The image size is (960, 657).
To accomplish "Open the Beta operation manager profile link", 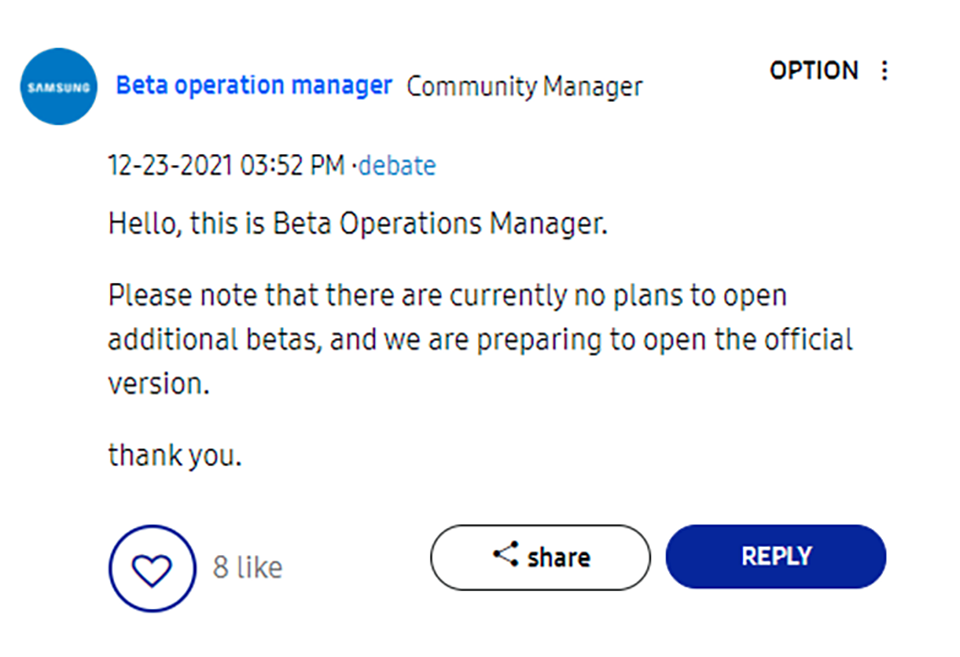I will point(254,86).
